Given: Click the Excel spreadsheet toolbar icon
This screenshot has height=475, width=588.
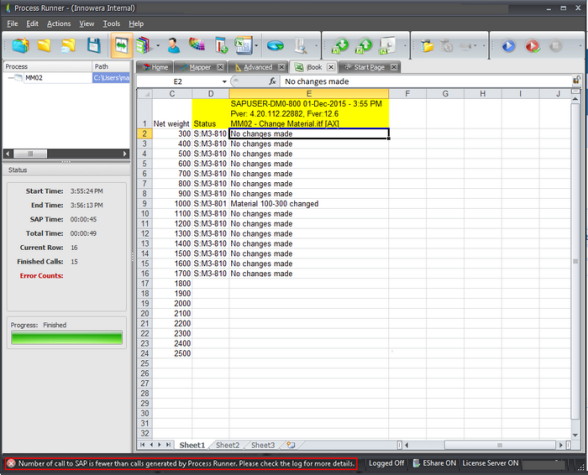Looking at the screenshot, I should click(244, 46).
